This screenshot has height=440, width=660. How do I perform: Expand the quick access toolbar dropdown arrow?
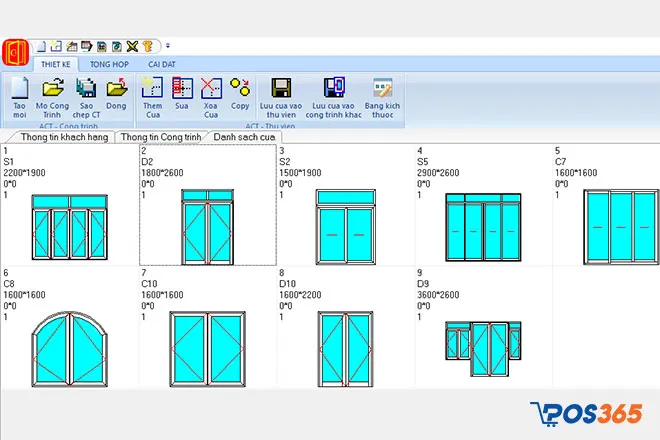168,46
